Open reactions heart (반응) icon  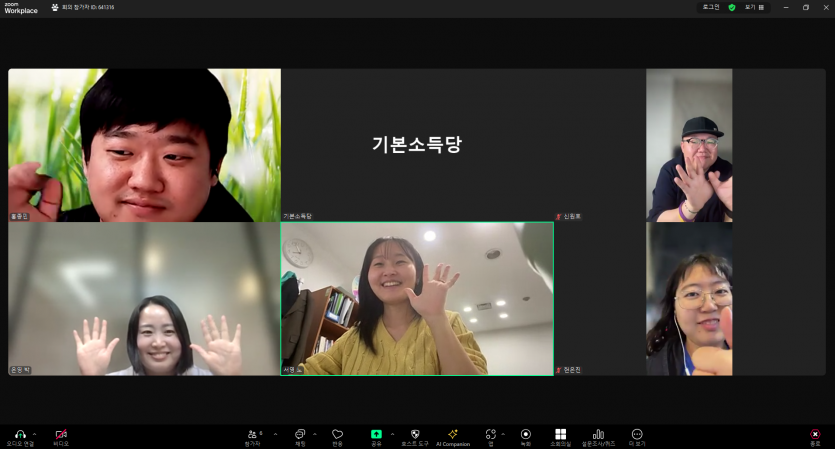tap(337, 434)
